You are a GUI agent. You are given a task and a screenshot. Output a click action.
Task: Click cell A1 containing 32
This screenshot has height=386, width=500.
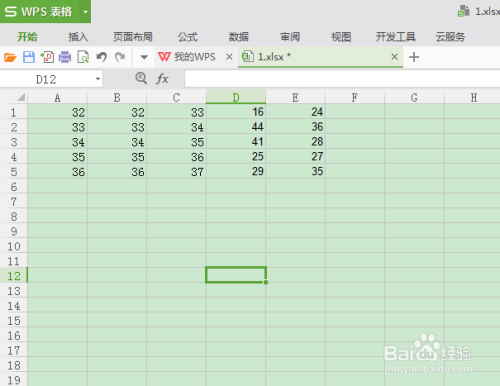[57, 112]
